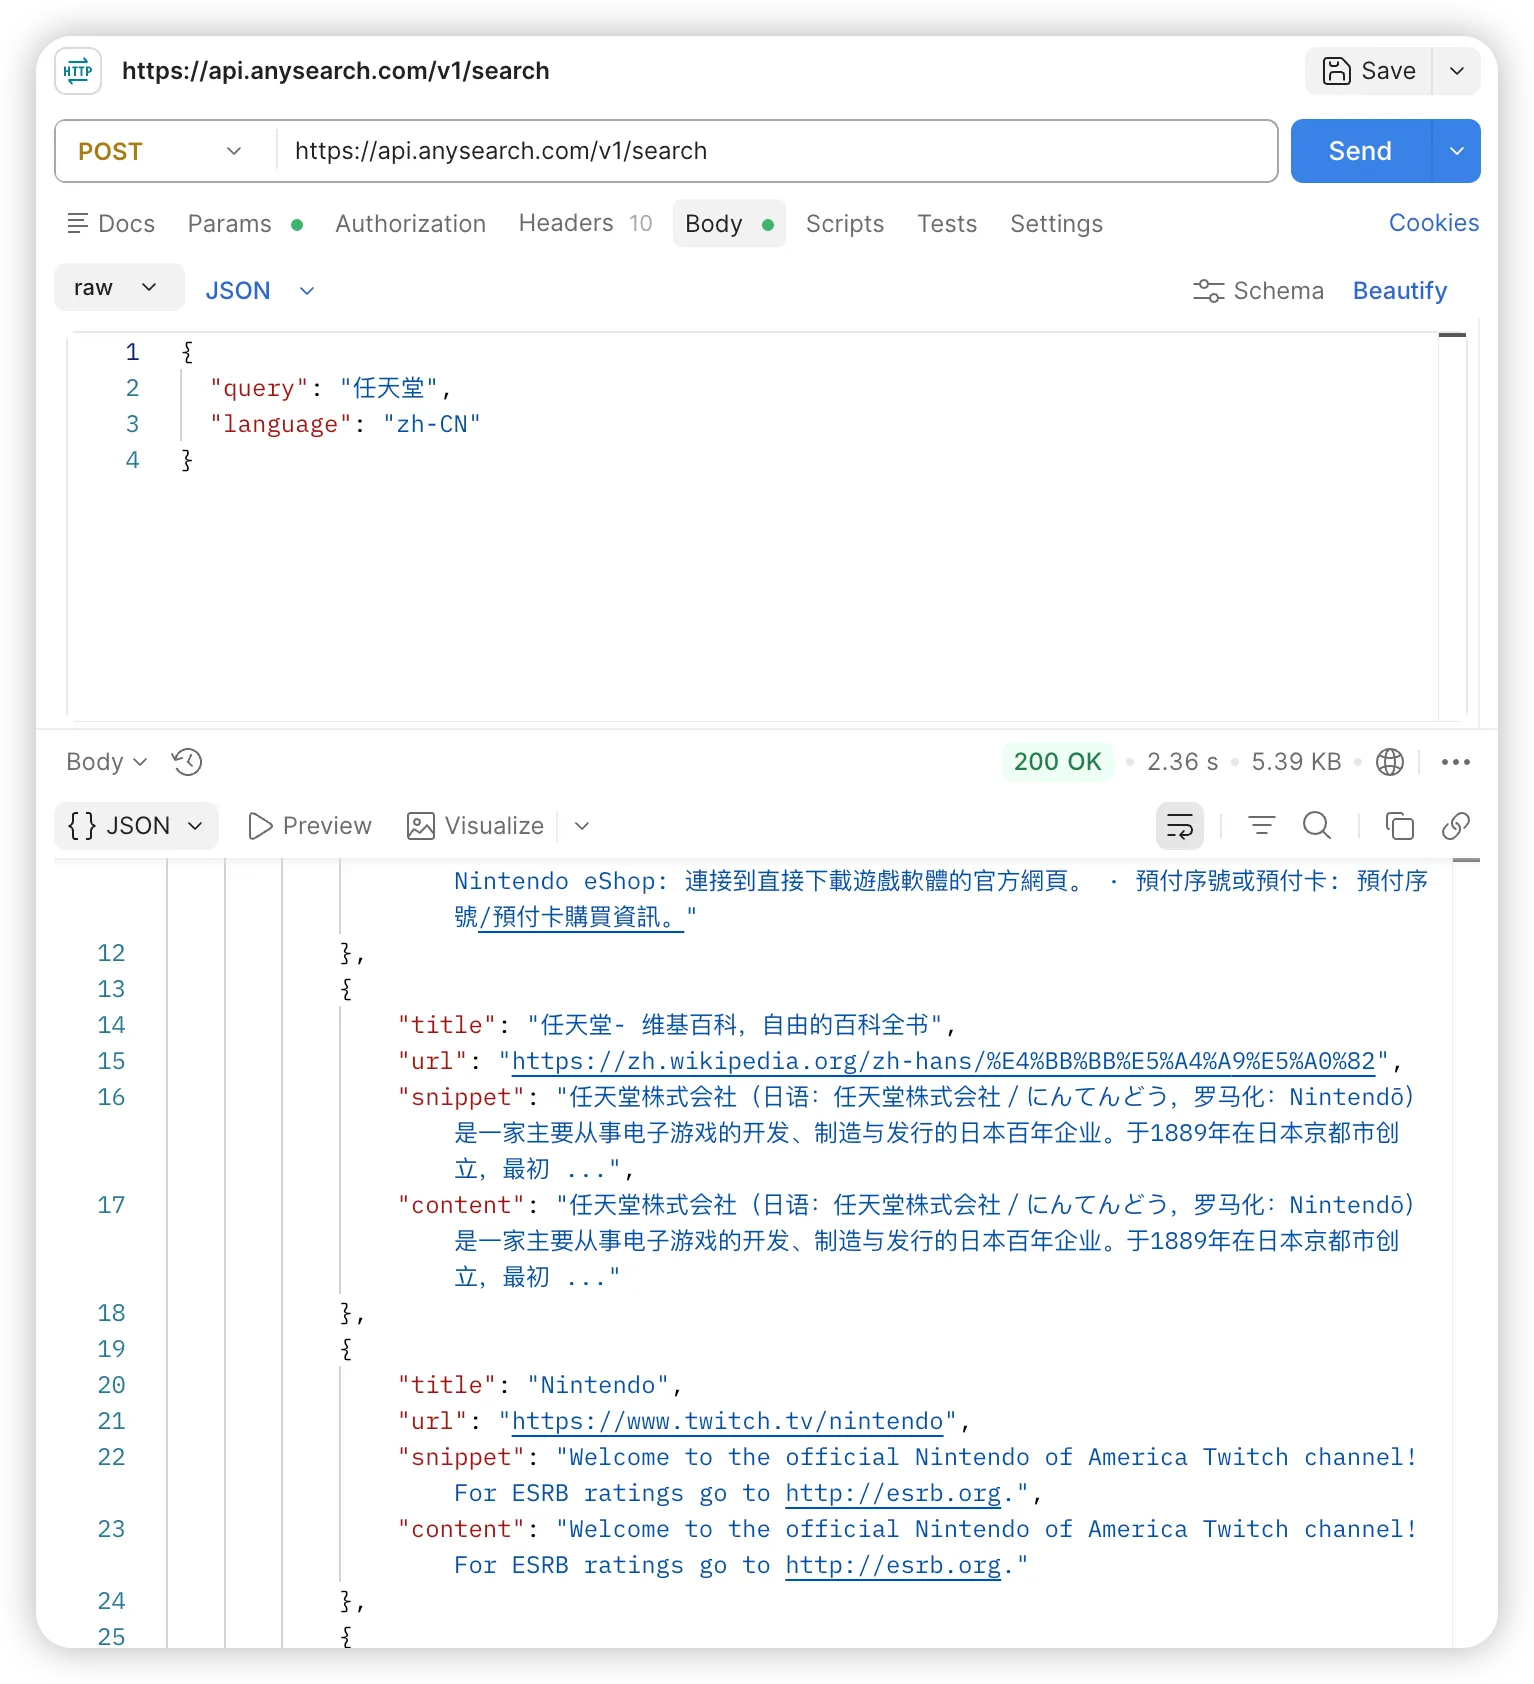1534x1684 pixels.
Task: Click the network globe icon
Action: [1390, 762]
